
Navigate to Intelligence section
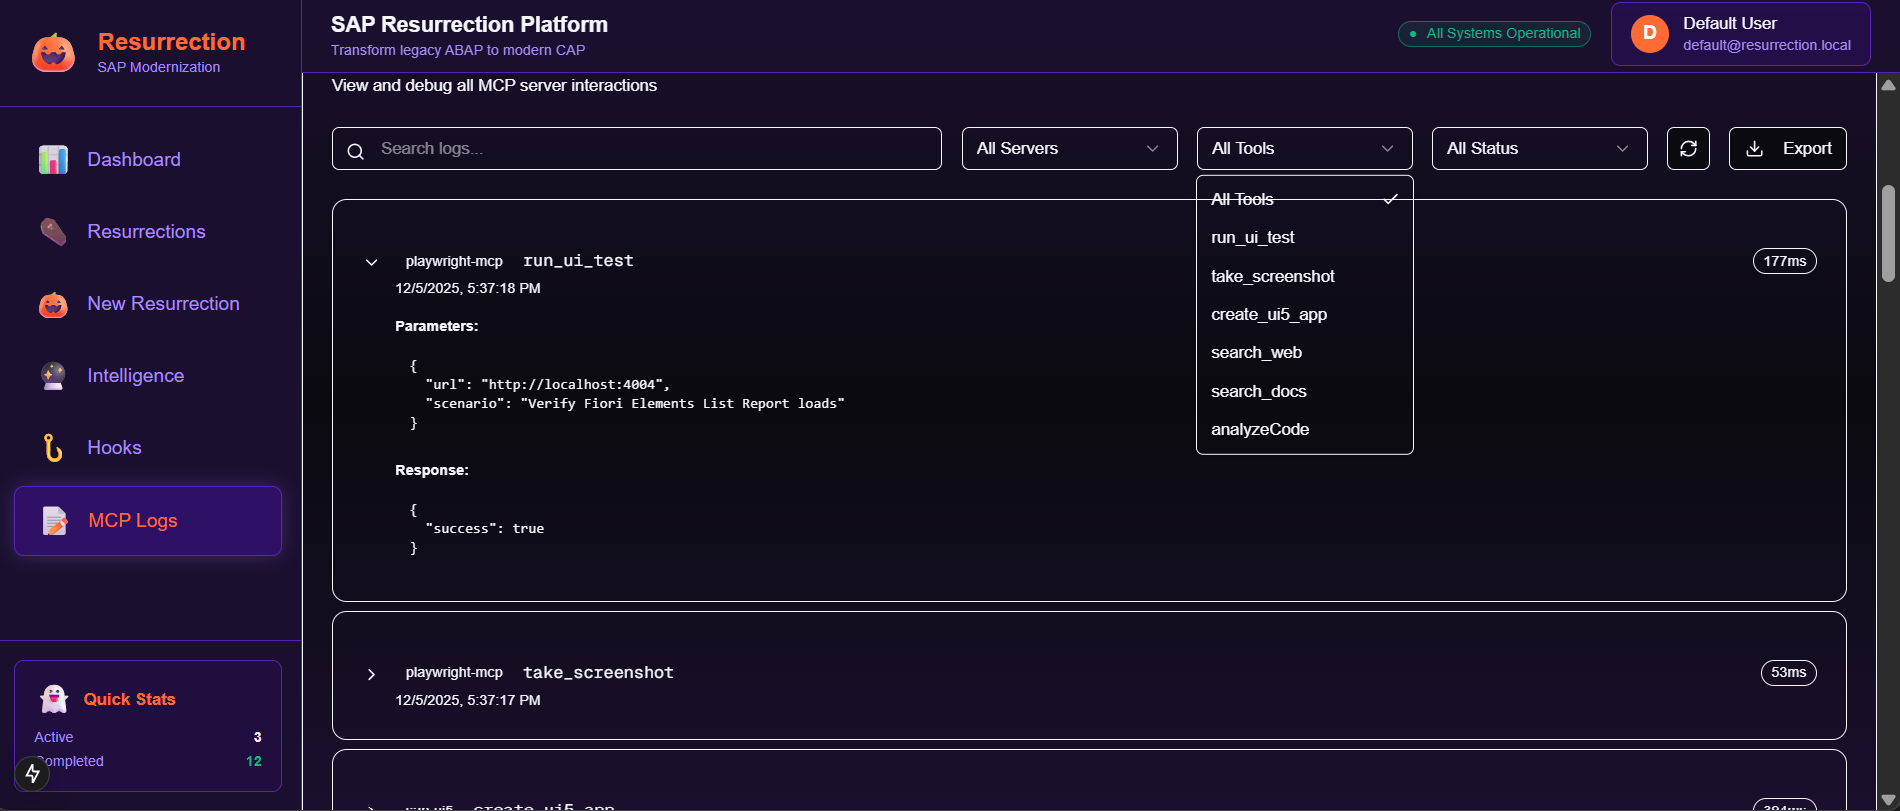click(148, 375)
